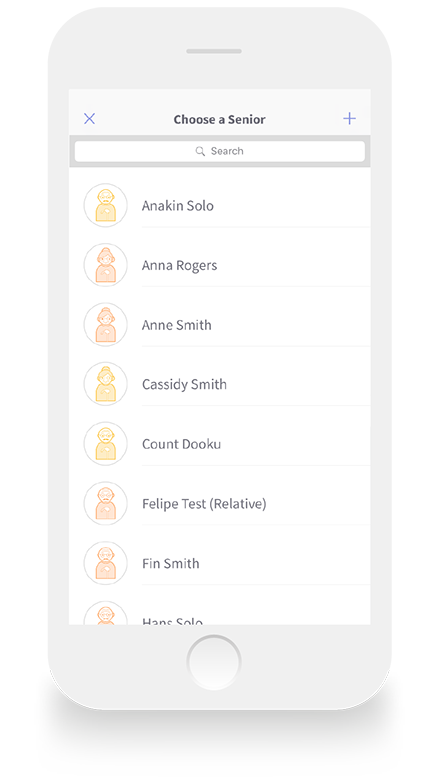The image size is (440, 782).
Task: Select the Anna Rogers name entry
Action: (179, 265)
